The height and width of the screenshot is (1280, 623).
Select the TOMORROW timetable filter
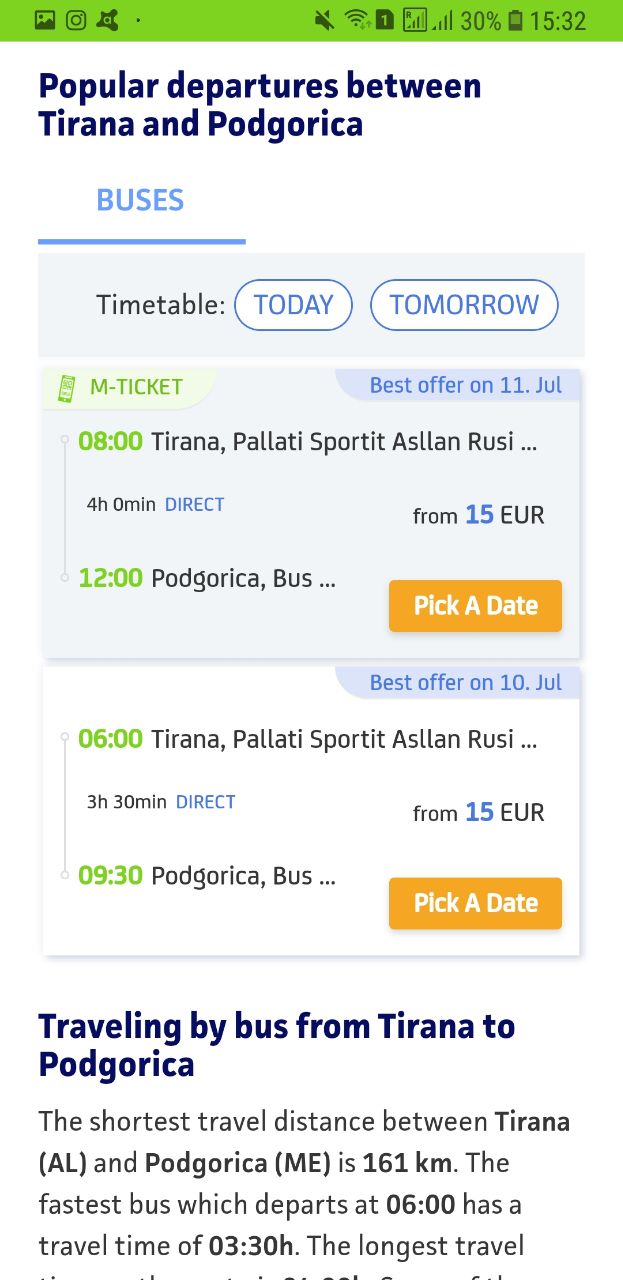click(464, 305)
